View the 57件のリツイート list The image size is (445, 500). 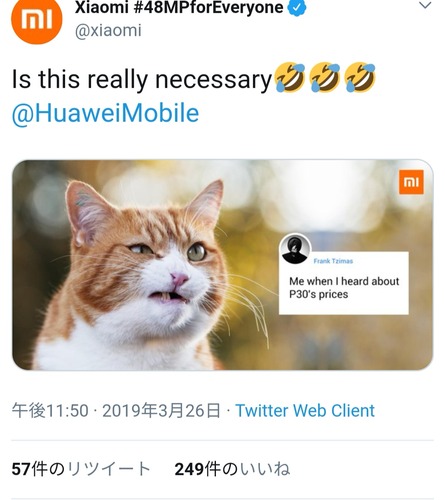pyautogui.click(x=81, y=469)
